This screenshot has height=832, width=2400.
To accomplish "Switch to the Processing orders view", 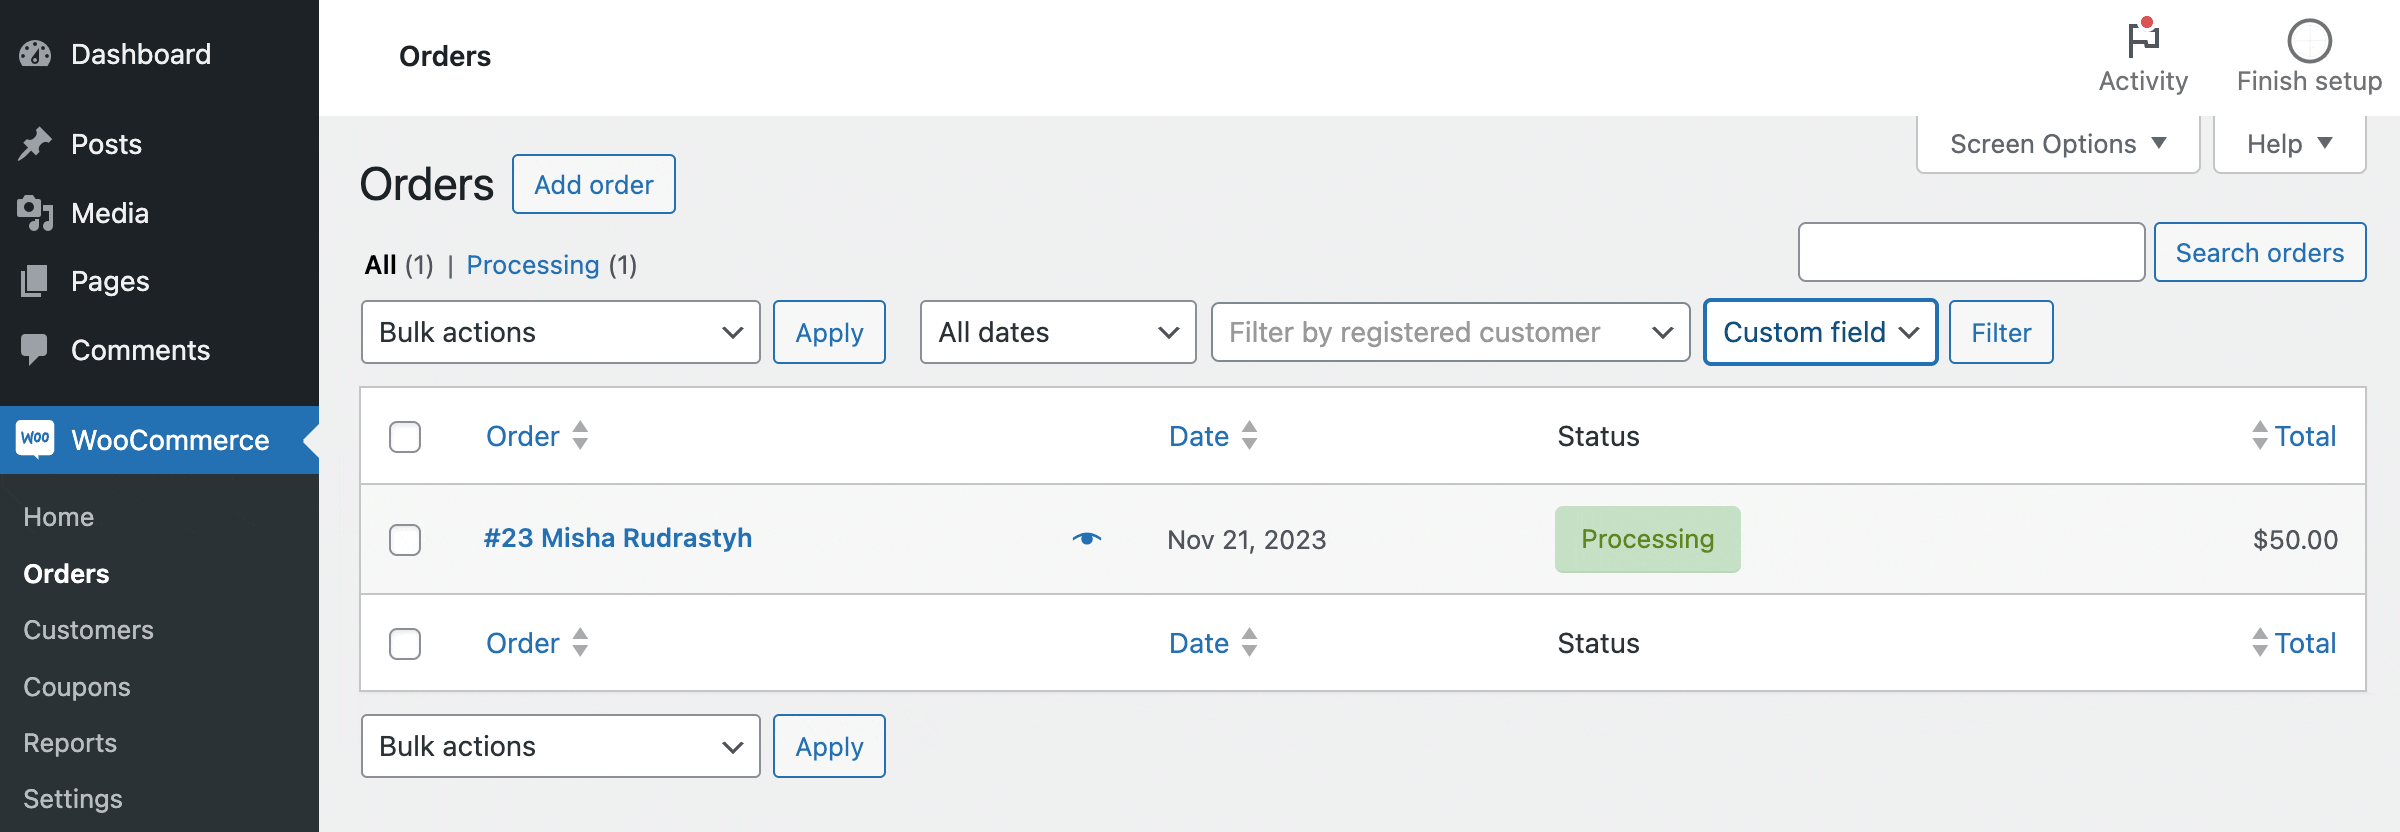I will pos(532,265).
